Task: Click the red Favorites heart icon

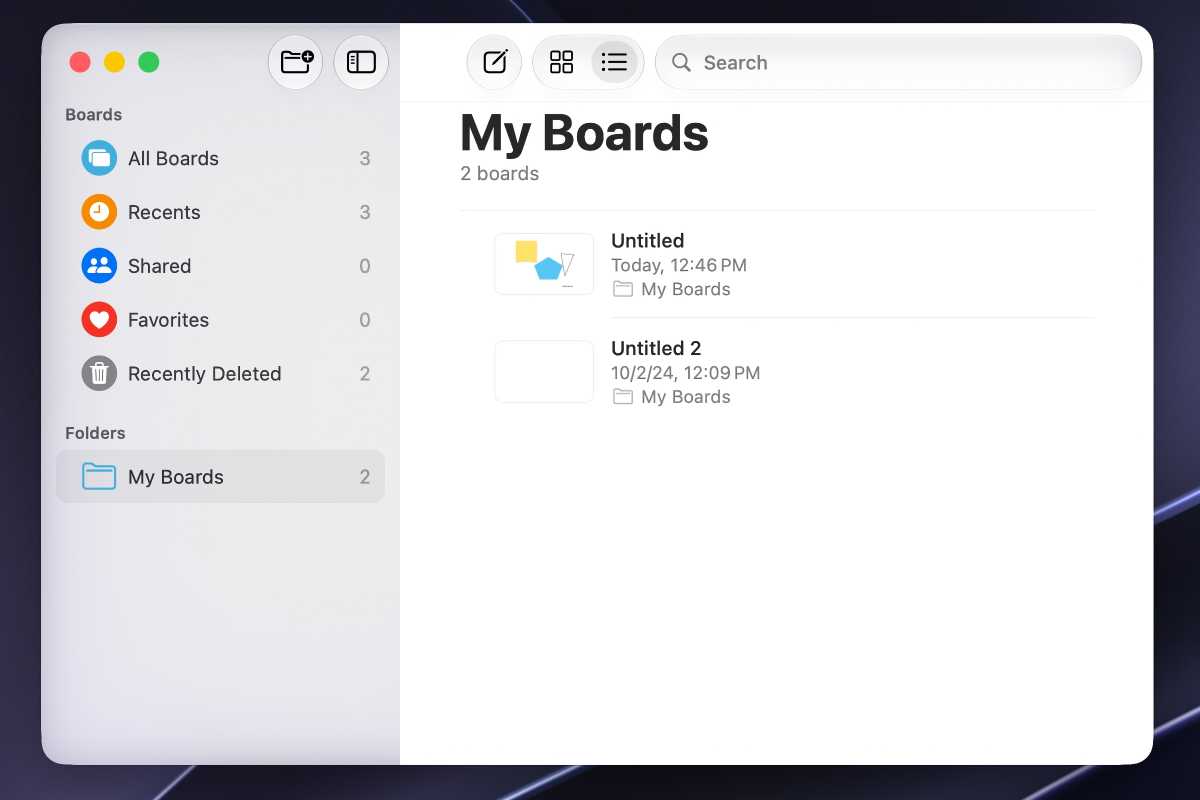Action: pos(99,320)
